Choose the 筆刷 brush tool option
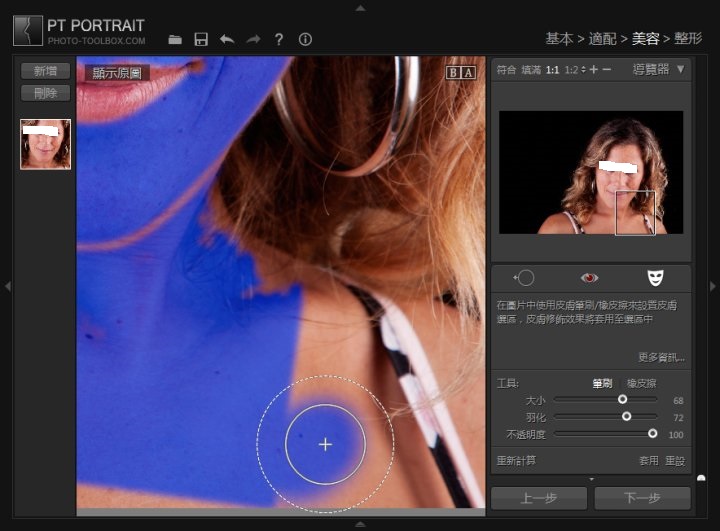This screenshot has height=531, width=720. [x=602, y=383]
